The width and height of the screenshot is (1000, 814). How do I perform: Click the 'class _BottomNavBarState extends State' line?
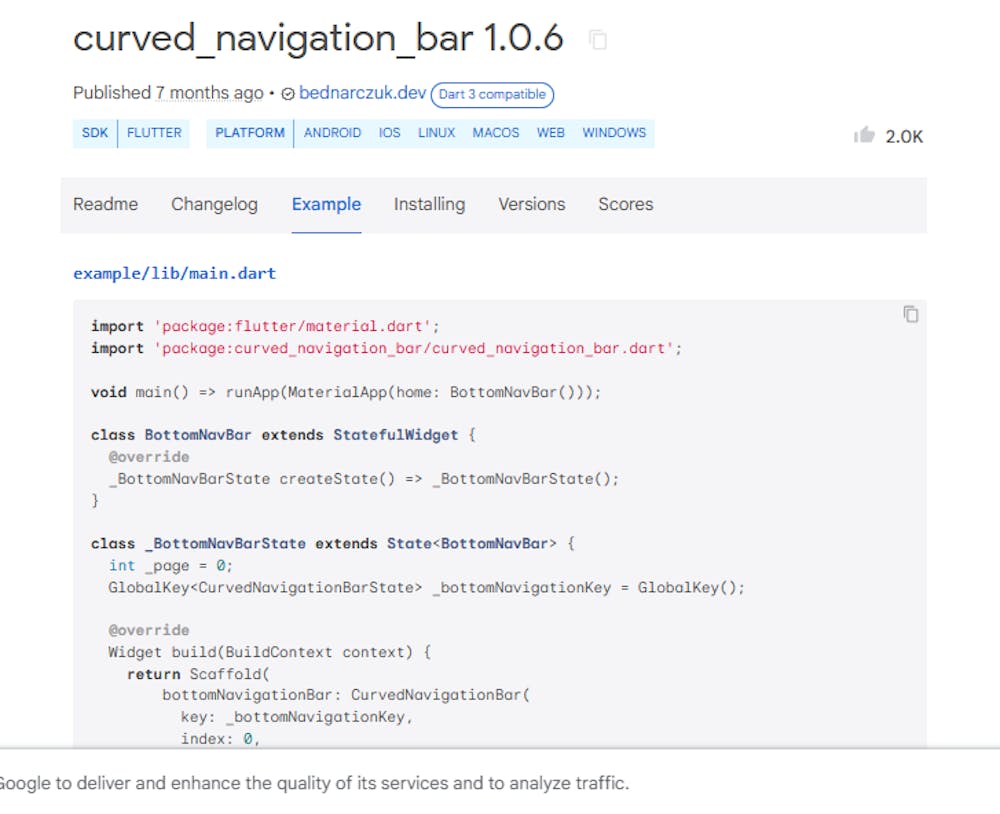pos(333,544)
